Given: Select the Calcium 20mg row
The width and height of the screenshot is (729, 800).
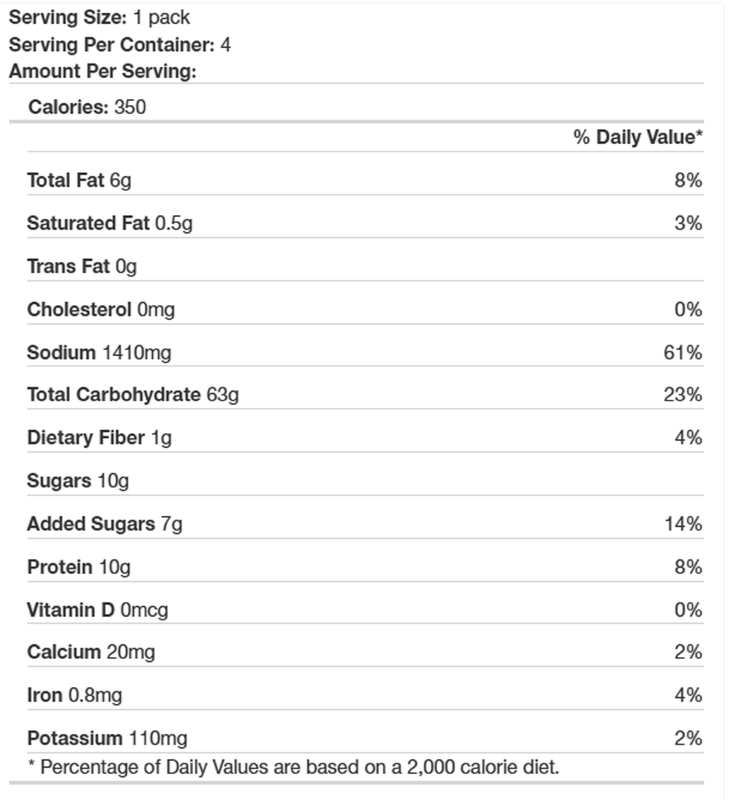Looking at the screenshot, I should pos(365,653).
